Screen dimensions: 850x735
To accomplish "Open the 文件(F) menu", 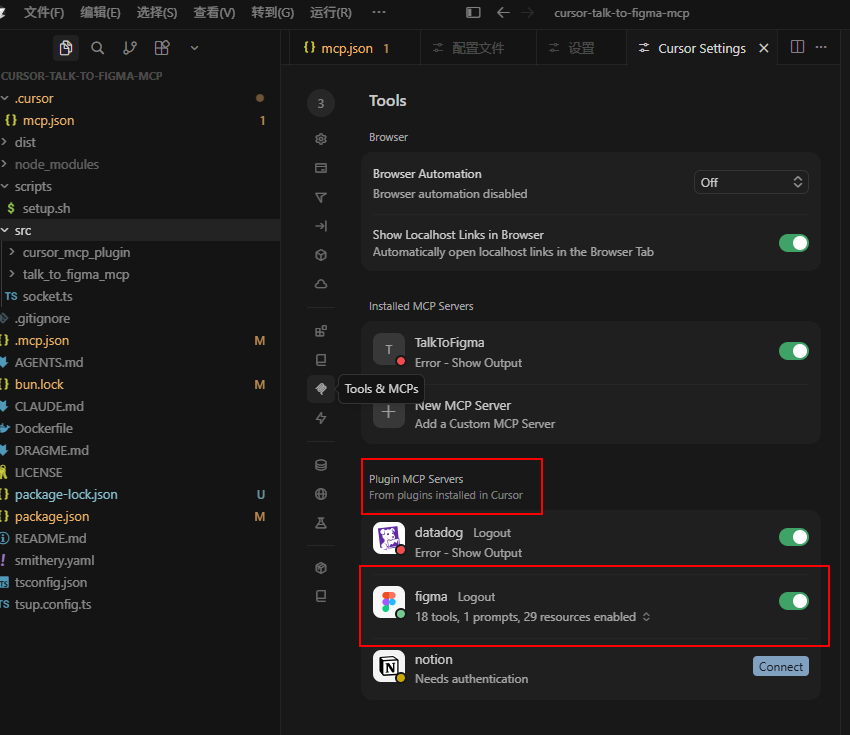I will click(43, 12).
